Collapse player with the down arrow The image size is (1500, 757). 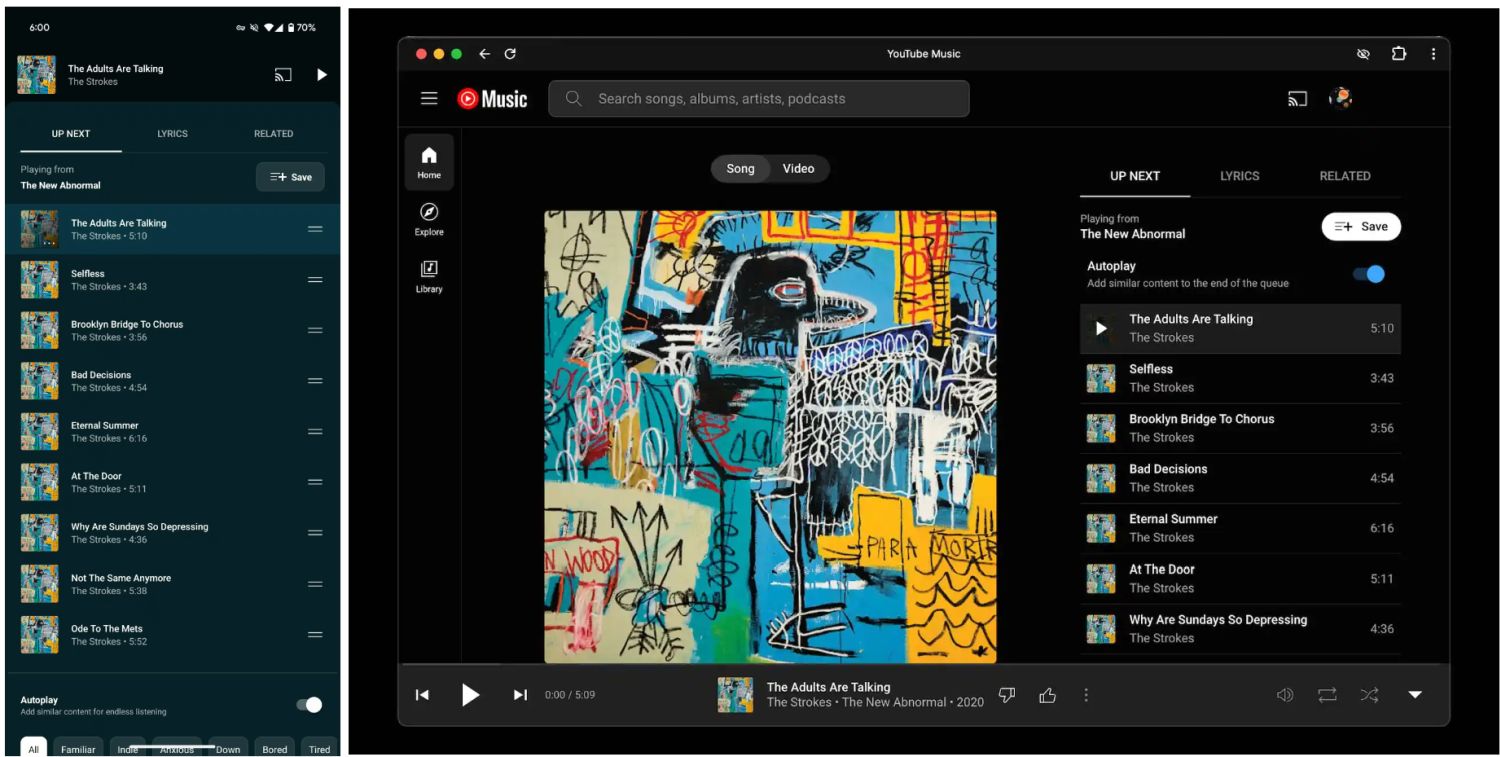tap(1415, 695)
